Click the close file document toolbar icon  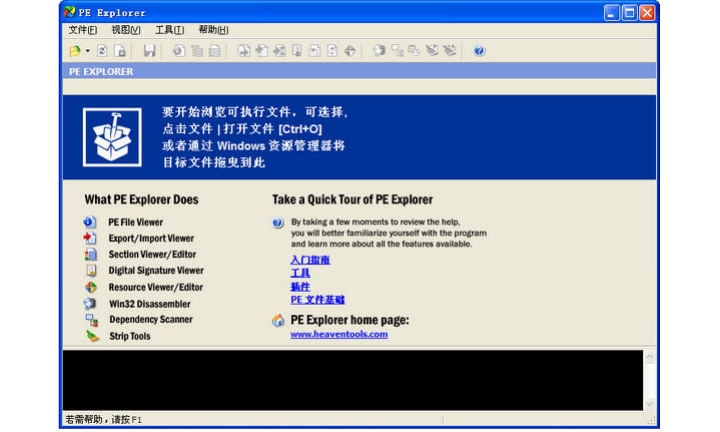coord(120,50)
